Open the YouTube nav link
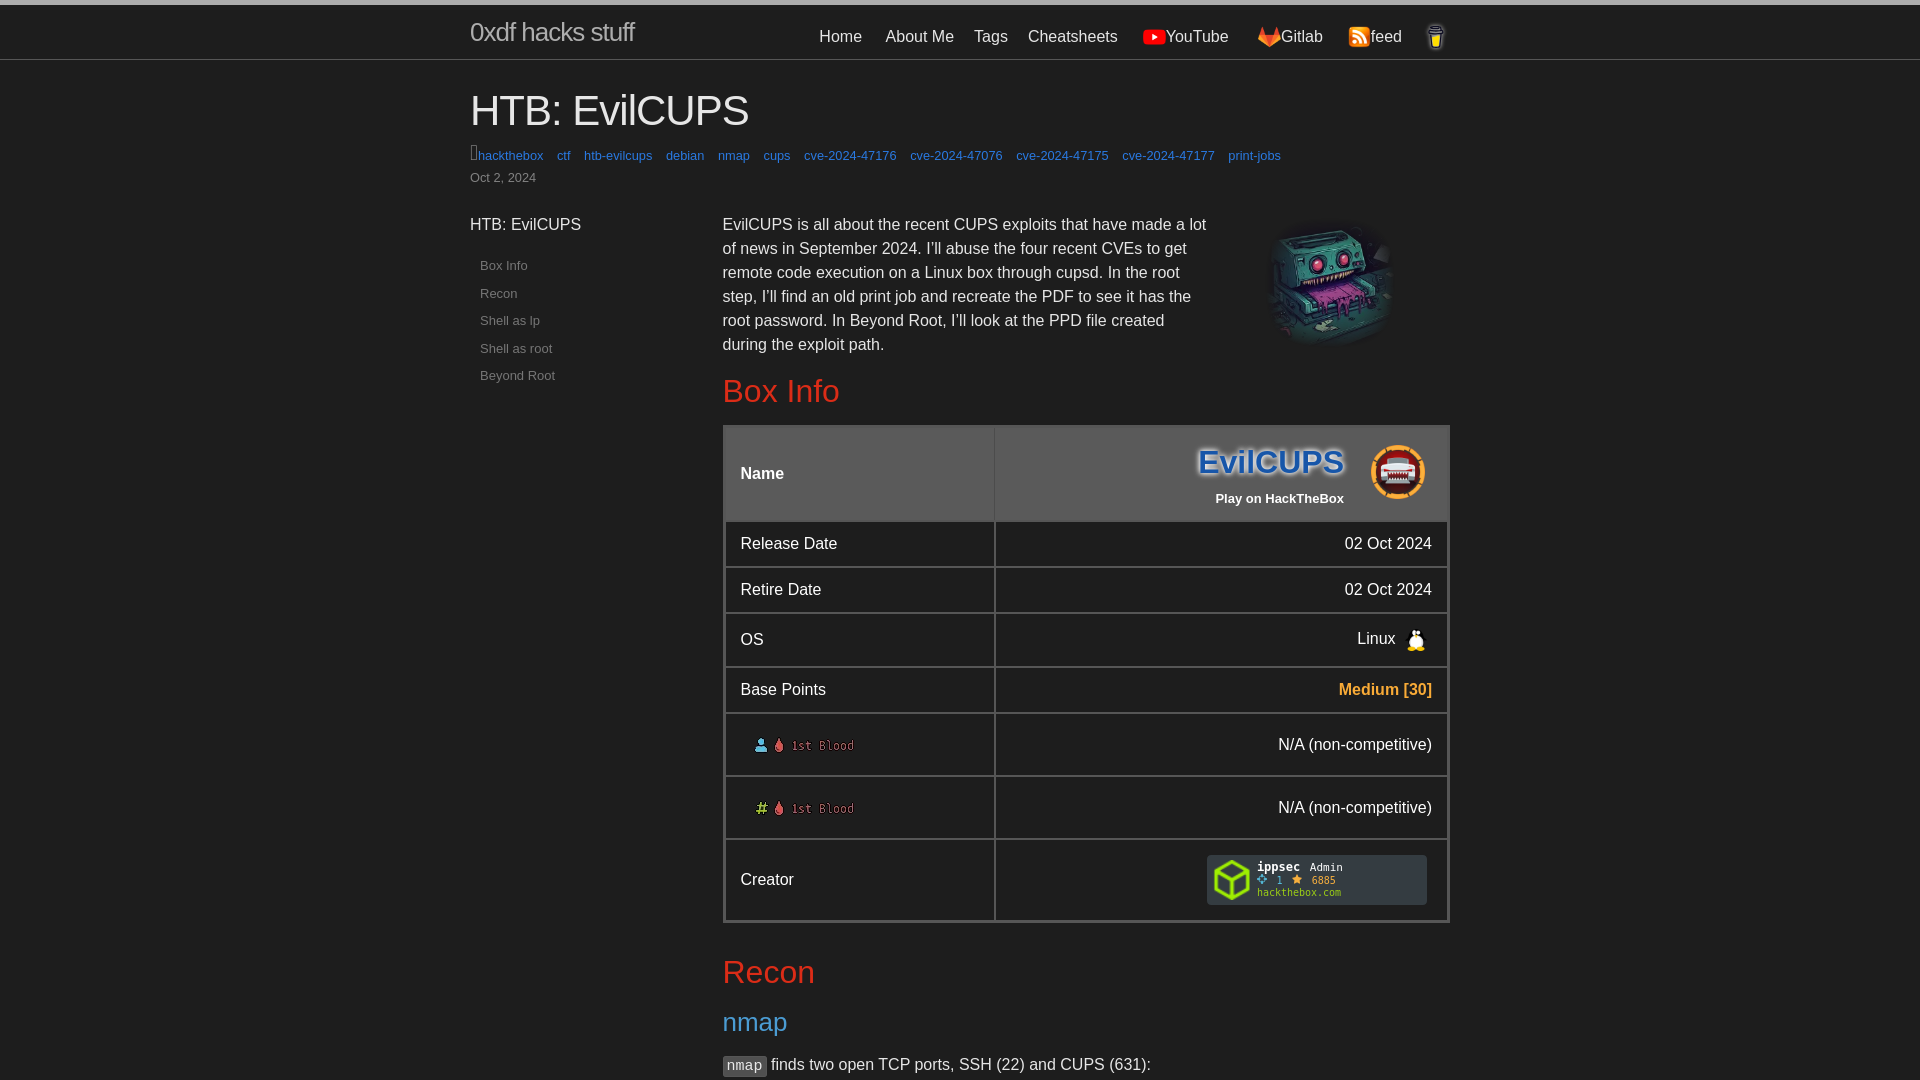 (1185, 37)
